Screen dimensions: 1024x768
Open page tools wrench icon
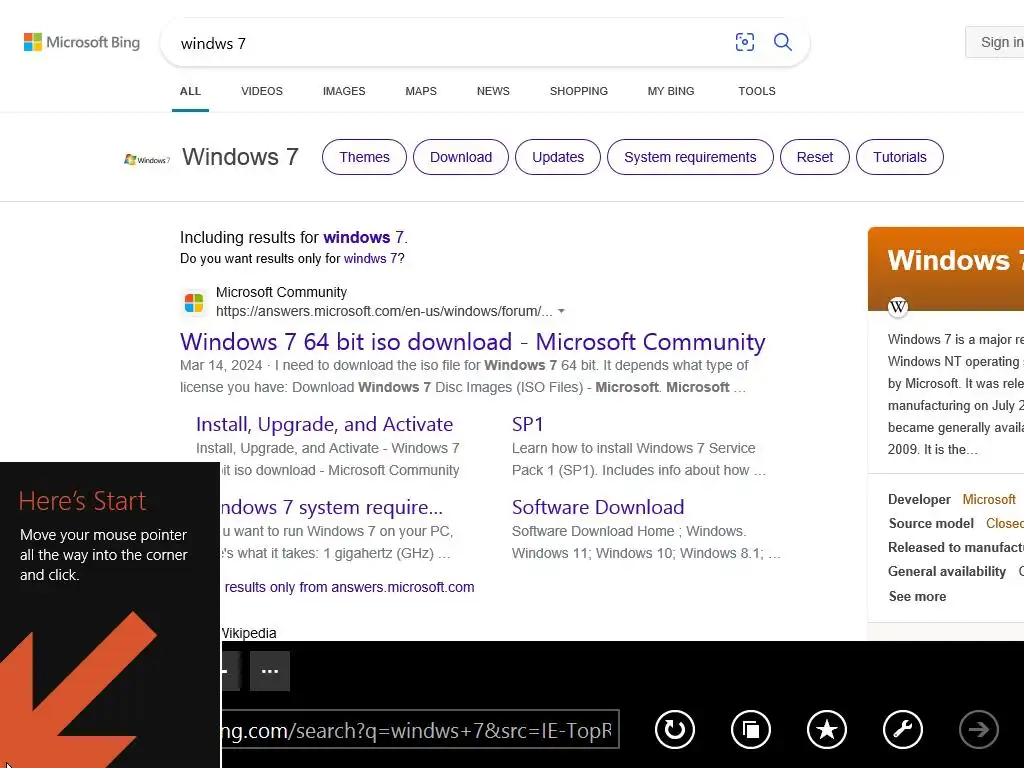[x=903, y=729]
